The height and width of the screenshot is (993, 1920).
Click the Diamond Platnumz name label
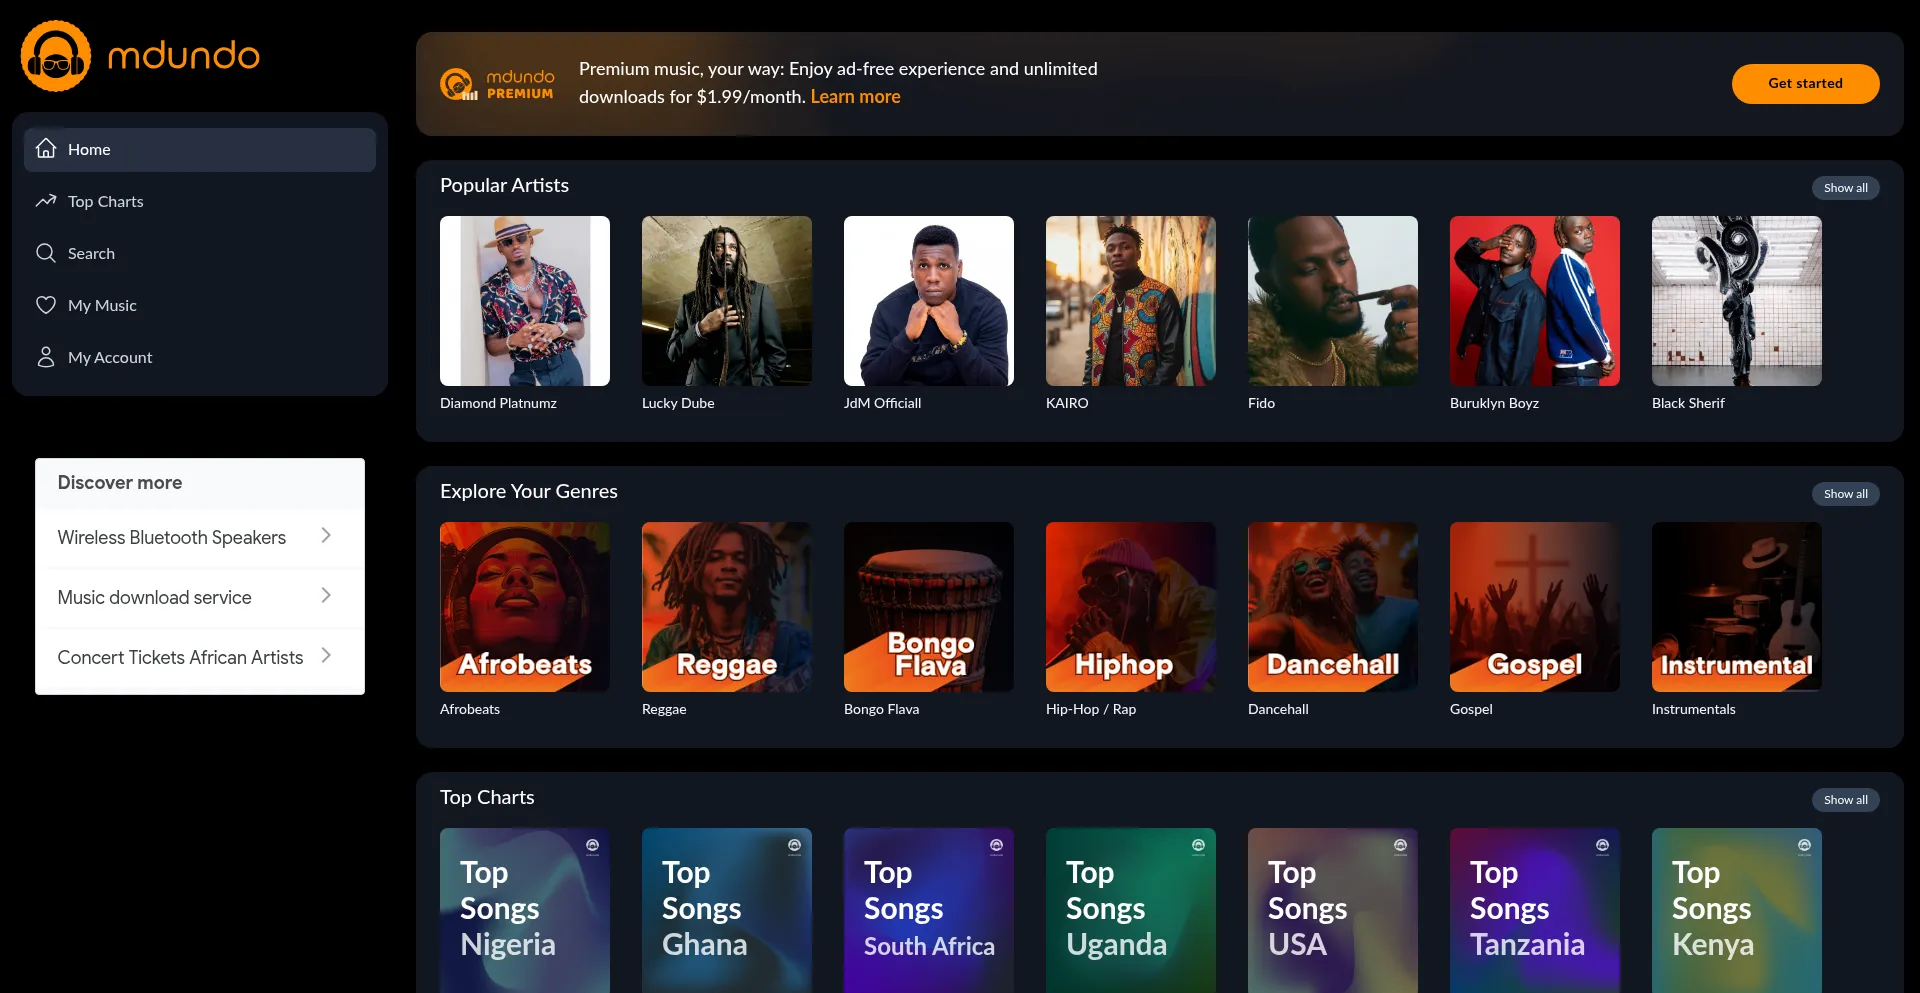point(498,403)
